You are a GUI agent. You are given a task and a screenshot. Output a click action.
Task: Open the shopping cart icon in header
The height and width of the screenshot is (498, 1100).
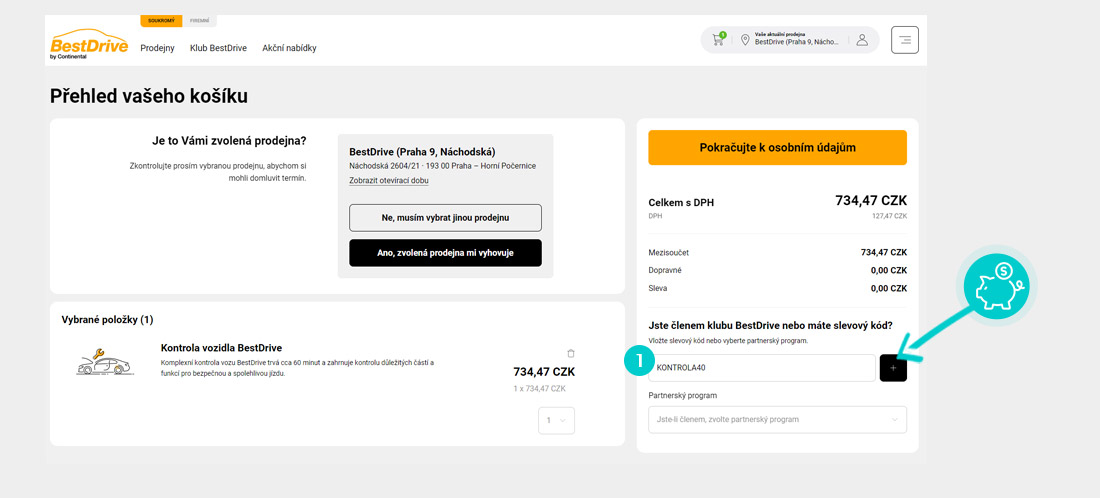(718, 40)
